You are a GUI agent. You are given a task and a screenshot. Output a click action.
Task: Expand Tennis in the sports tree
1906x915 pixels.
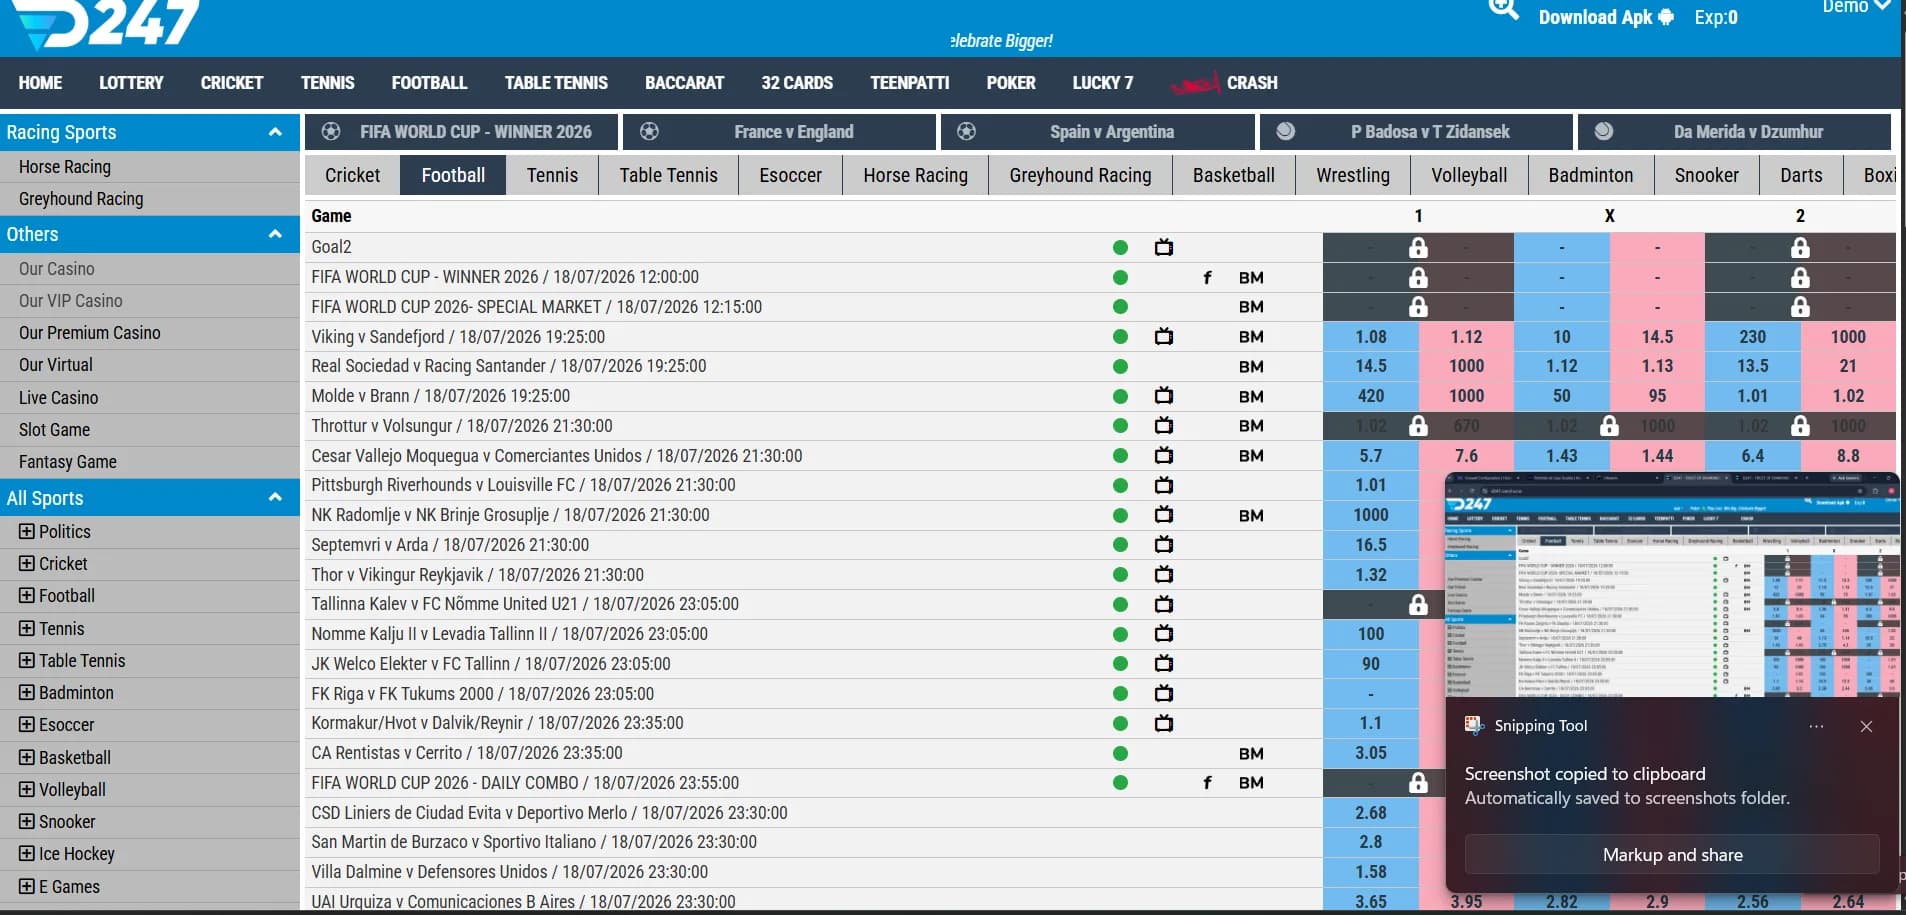click(27, 629)
